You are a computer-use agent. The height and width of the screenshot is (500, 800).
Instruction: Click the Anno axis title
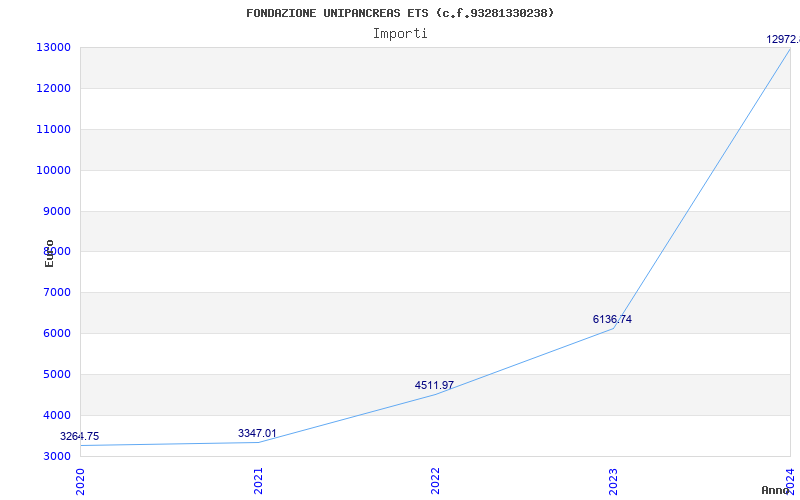coord(776,490)
